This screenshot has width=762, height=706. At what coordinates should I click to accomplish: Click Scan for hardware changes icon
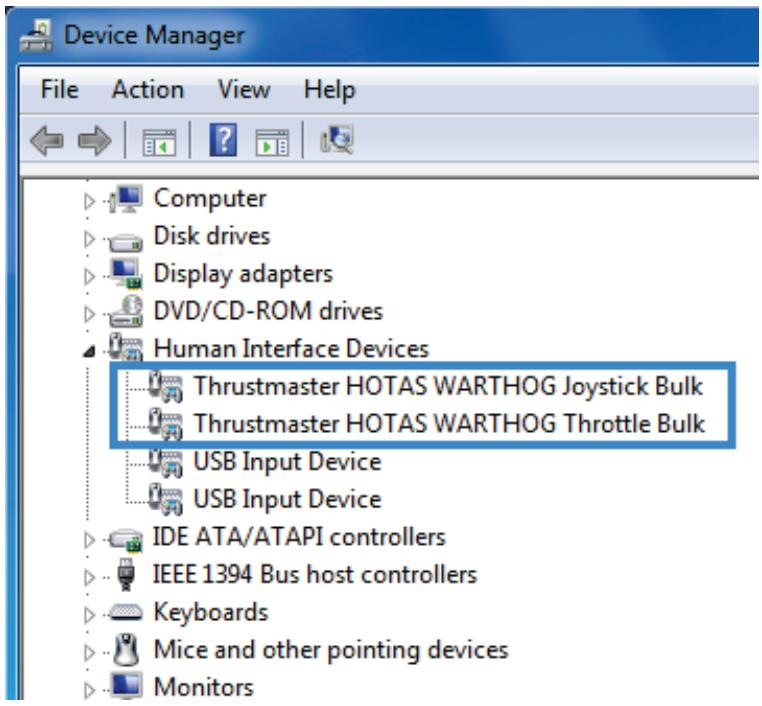click(x=337, y=140)
